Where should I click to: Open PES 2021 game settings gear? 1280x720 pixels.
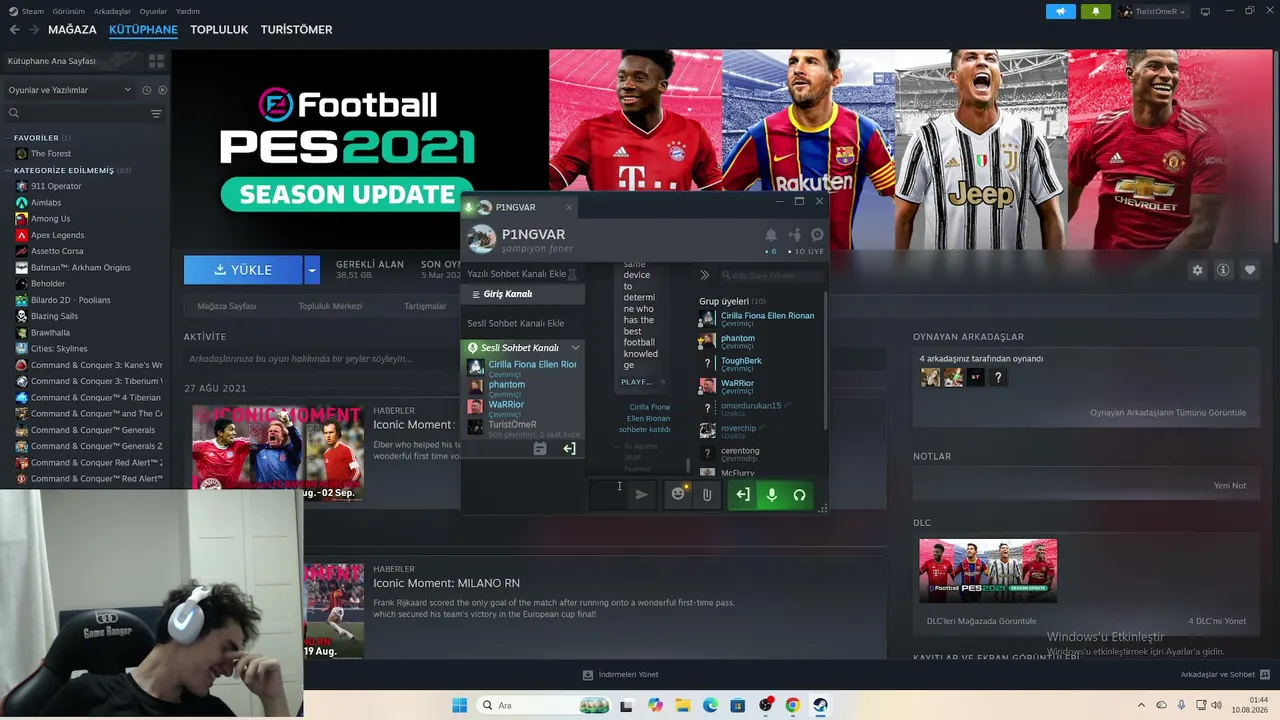click(1197, 270)
